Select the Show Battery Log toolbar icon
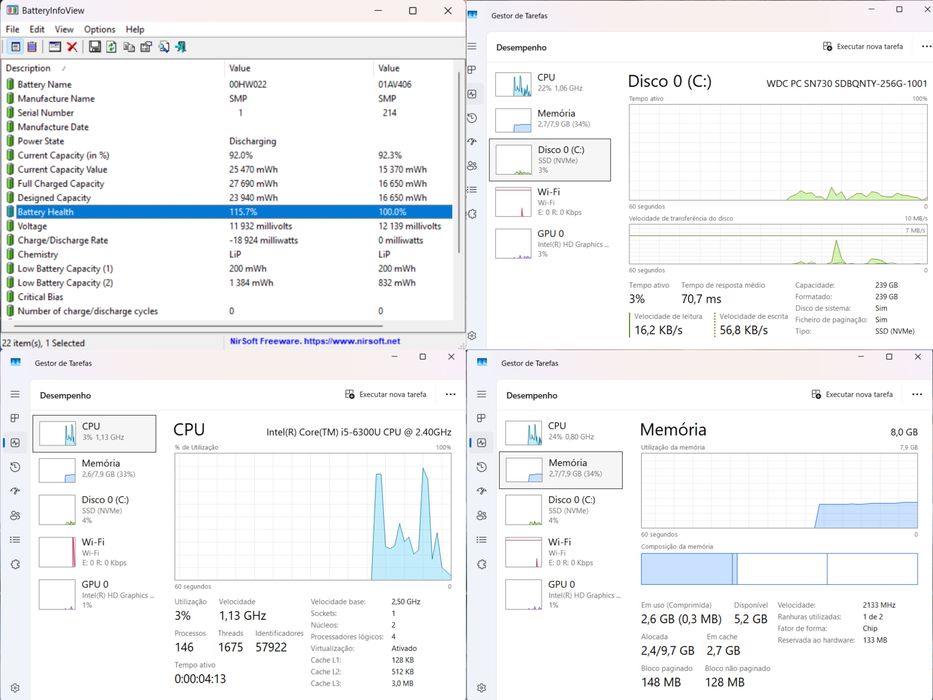Image resolution: width=933 pixels, height=700 pixels. pos(32,46)
